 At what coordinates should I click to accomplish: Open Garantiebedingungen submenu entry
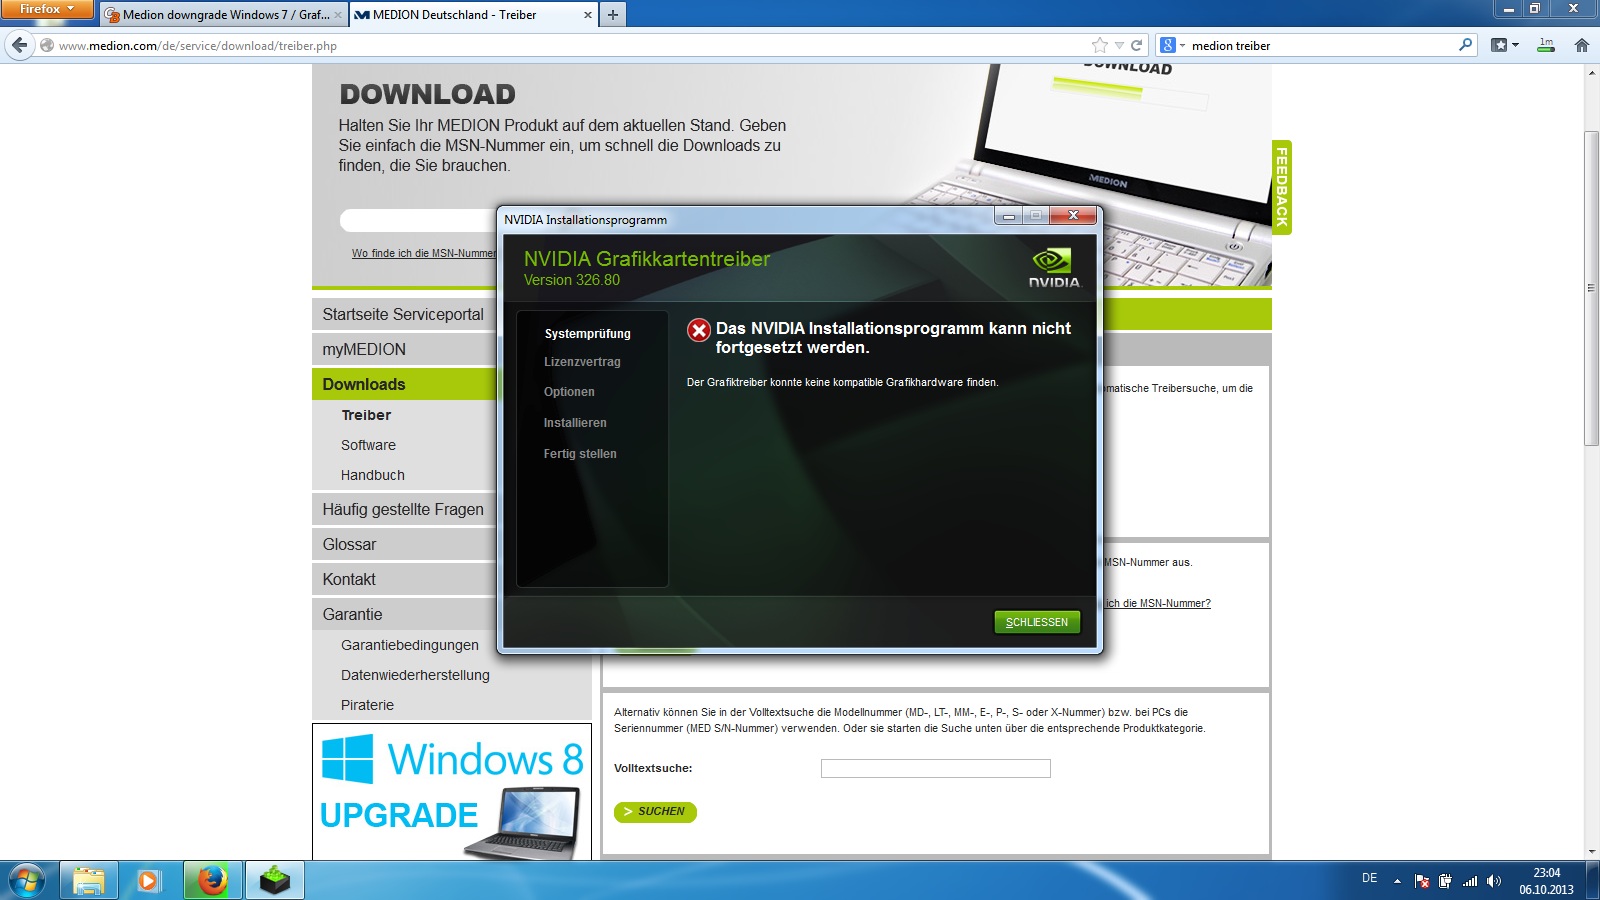(x=410, y=645)
